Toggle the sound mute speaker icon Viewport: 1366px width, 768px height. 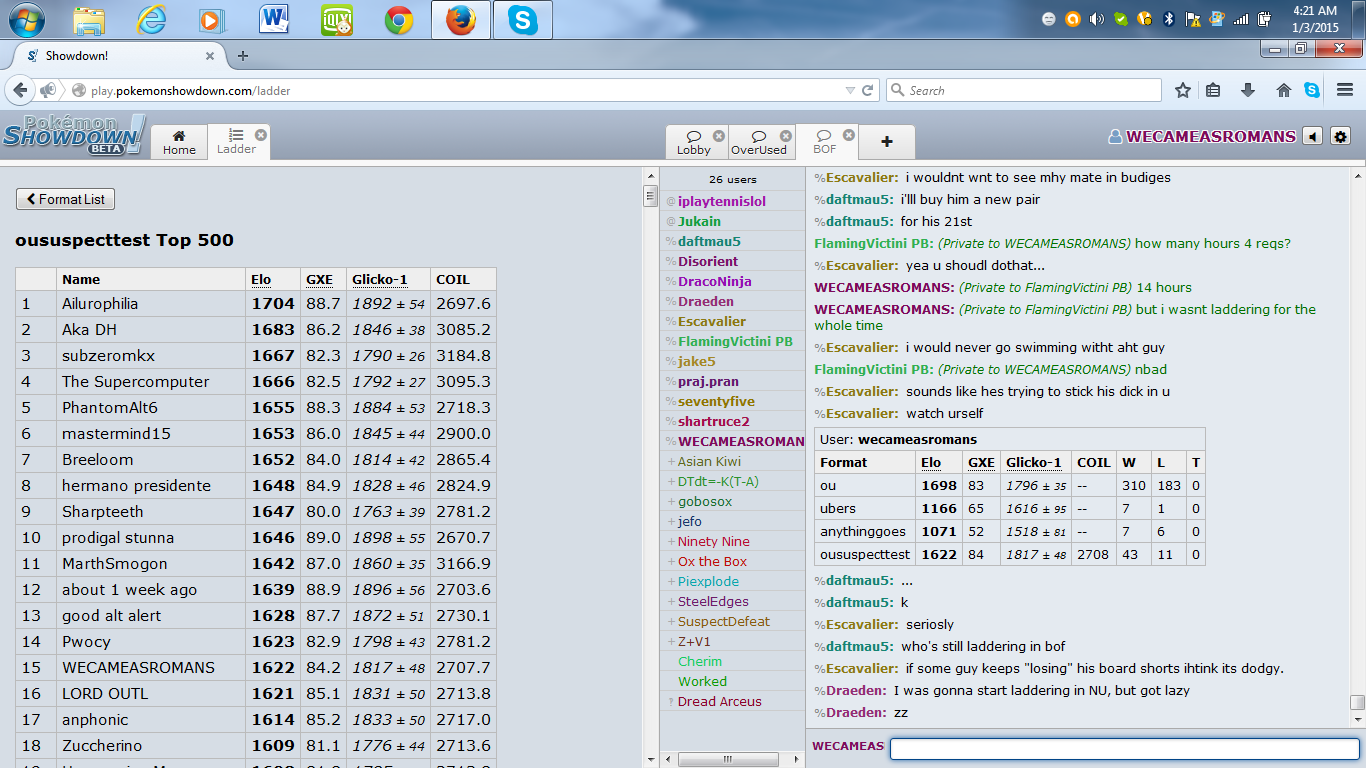tap(1314, 137)
